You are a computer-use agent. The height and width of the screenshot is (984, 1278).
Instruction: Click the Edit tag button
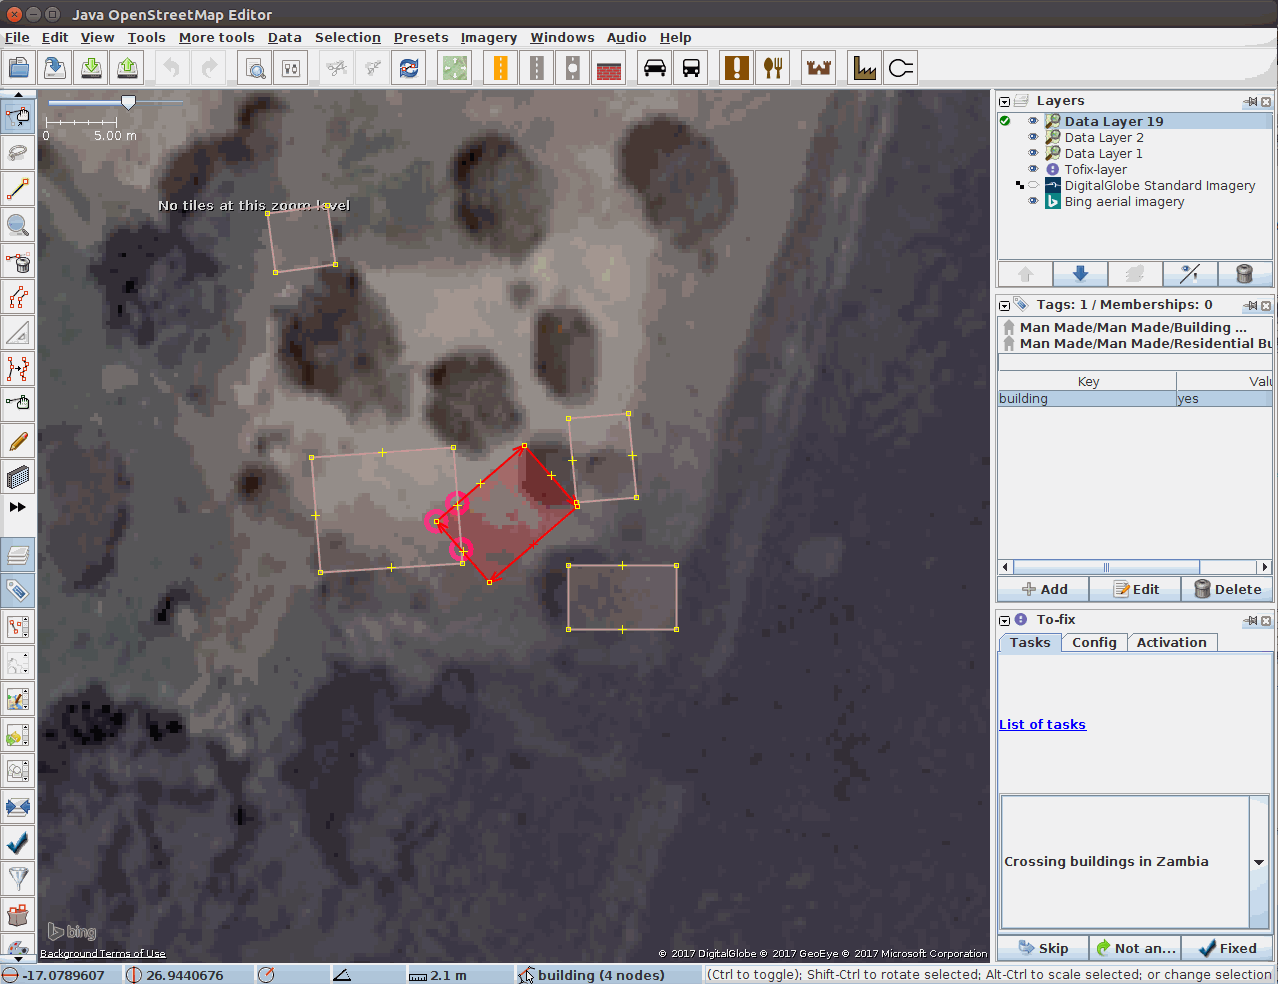pyautogui.click(x=1135, y=589)
